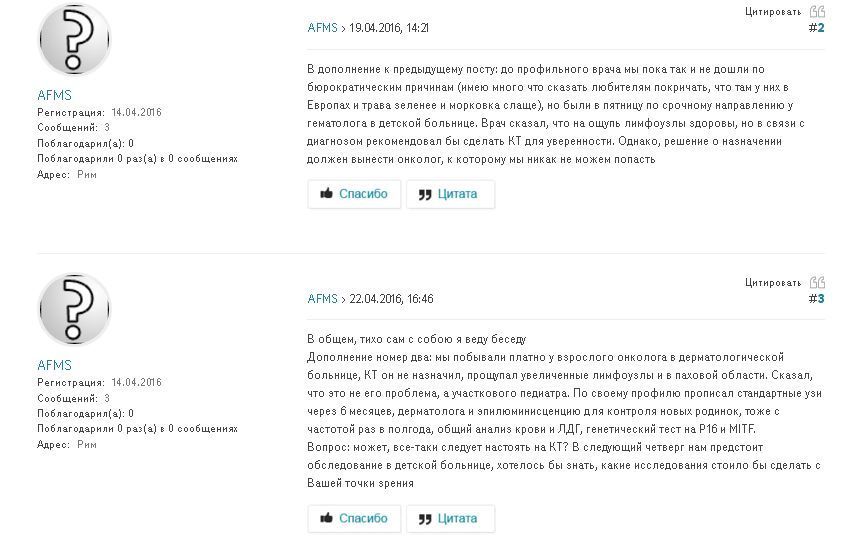Click quote icon in second Цитата button

(x=425, y=519)
